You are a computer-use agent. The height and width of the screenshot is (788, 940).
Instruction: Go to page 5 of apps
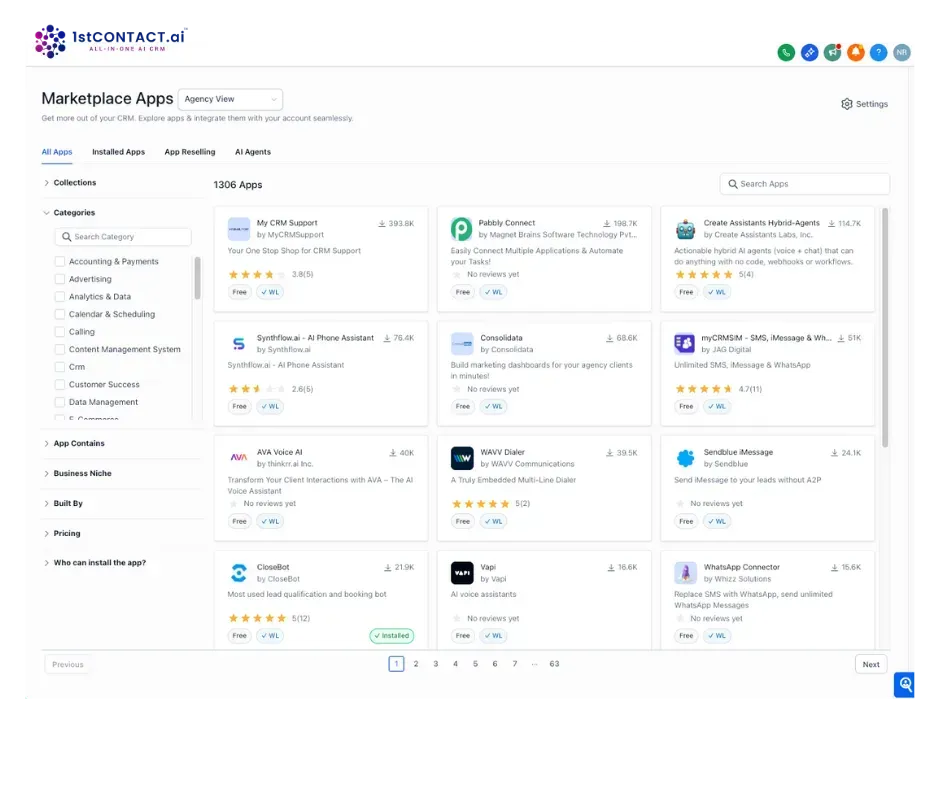(475, 664)
